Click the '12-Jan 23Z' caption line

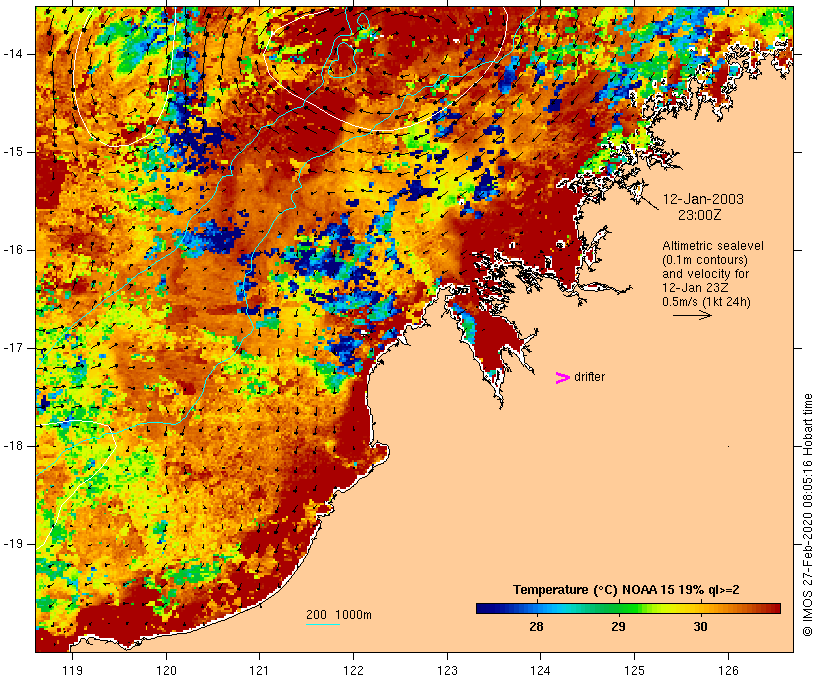[696, 288]
